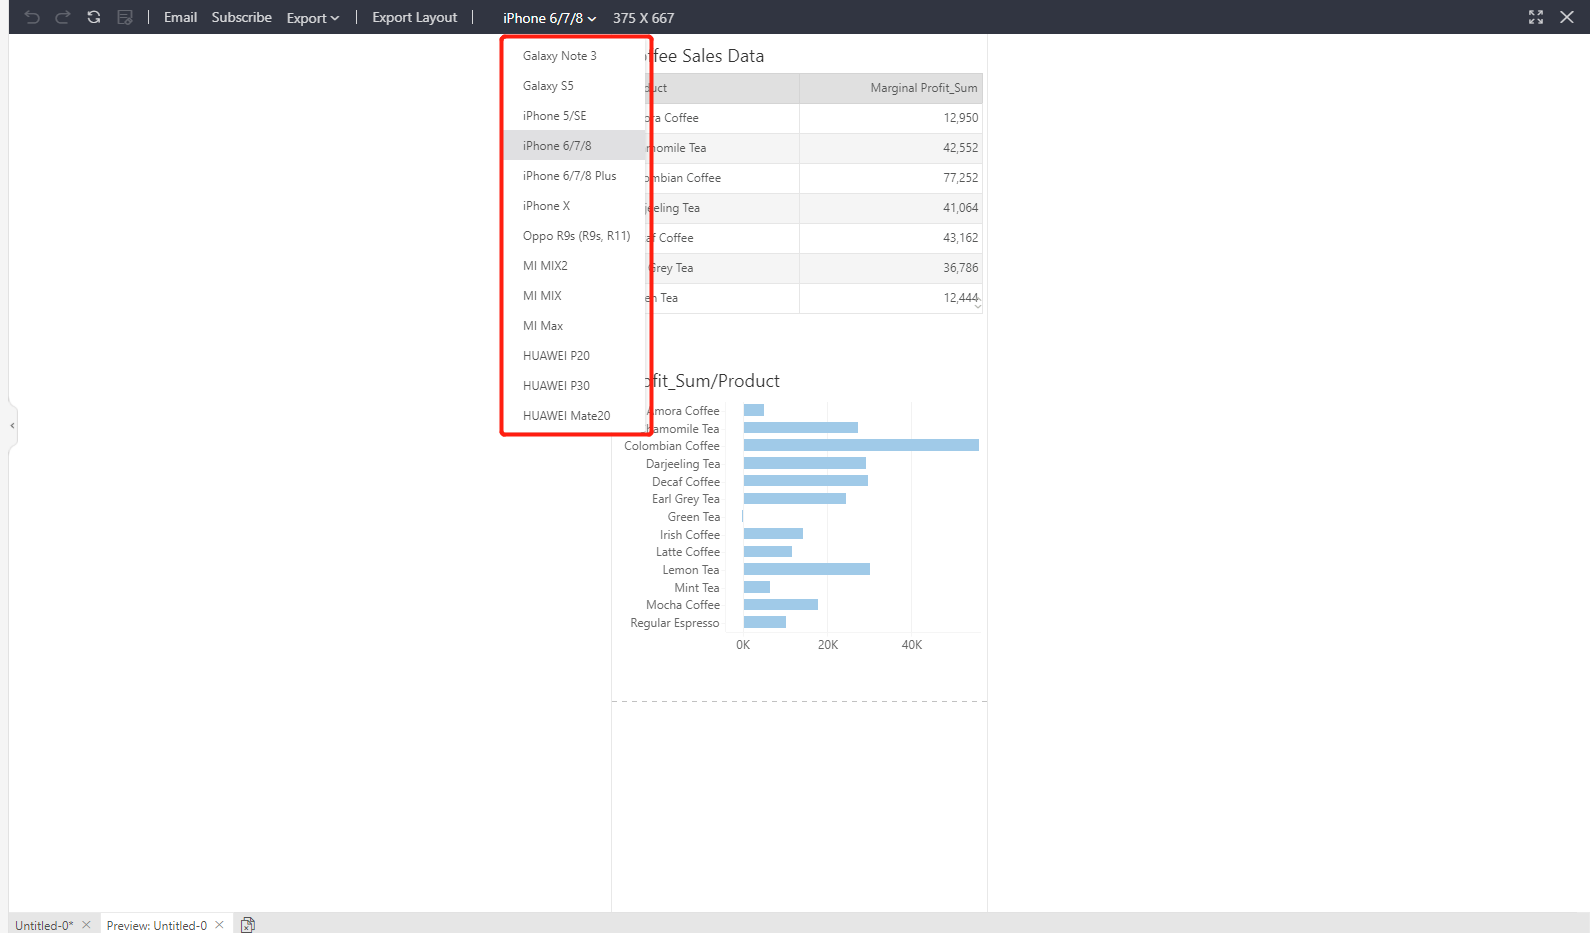Click the 36,786 table cell

pyautogui.click(x=891, y=268)
